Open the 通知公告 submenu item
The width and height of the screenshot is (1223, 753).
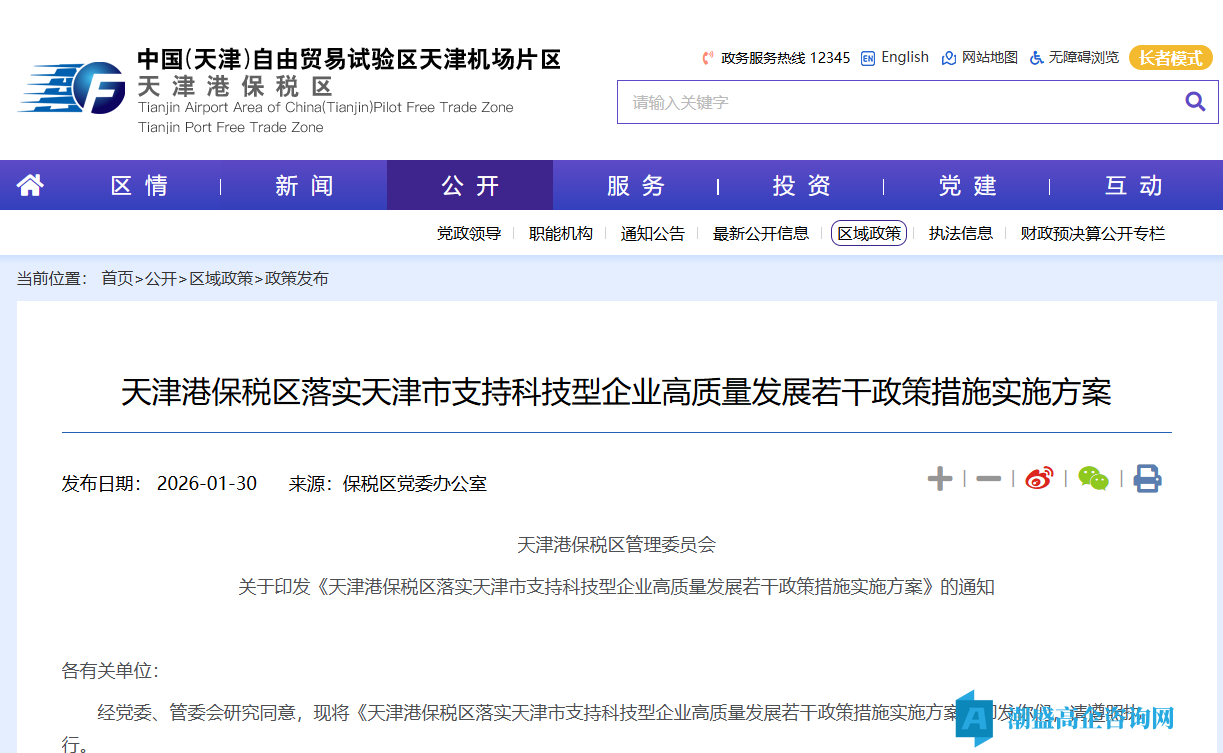[x=652, y=233]
